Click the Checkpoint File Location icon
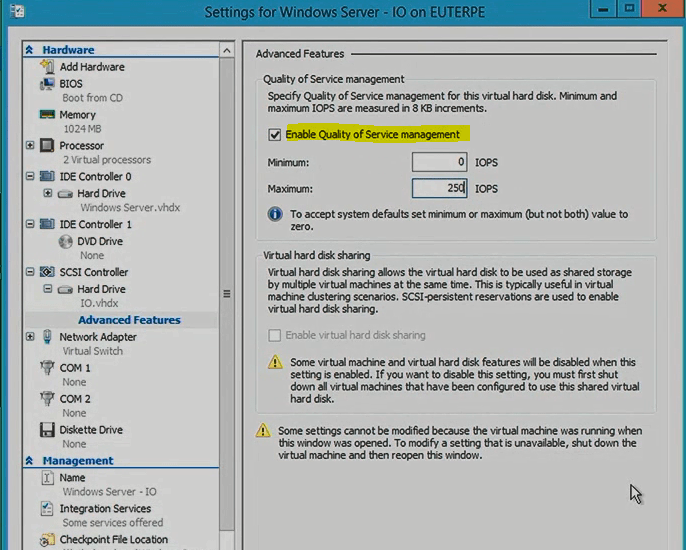Viewport: 686px width, 550px height. pyautogui.click(x=47, y=540)
